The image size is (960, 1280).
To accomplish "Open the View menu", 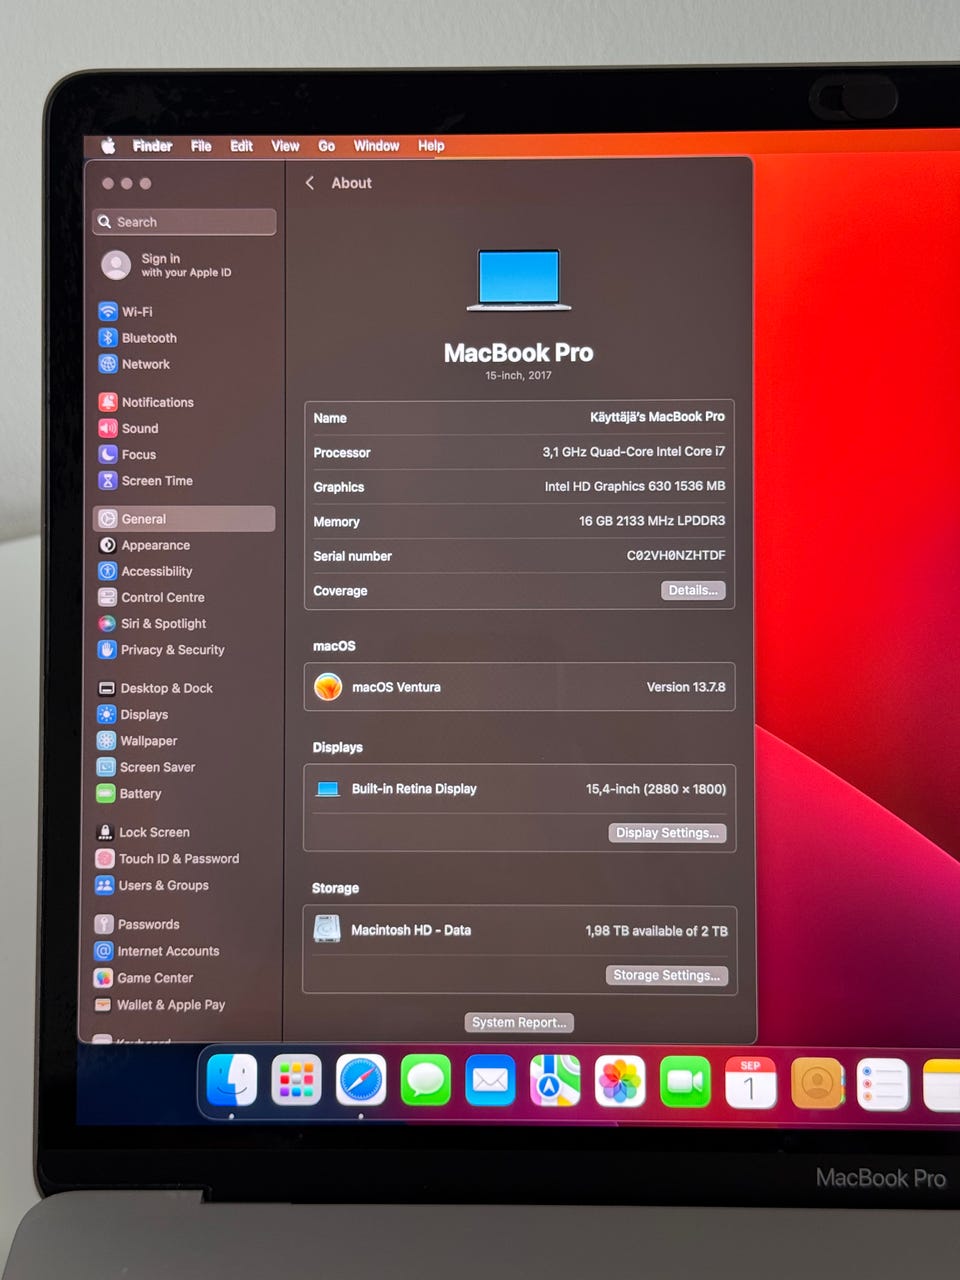I will pyautogui.click(x=285, y=146).
